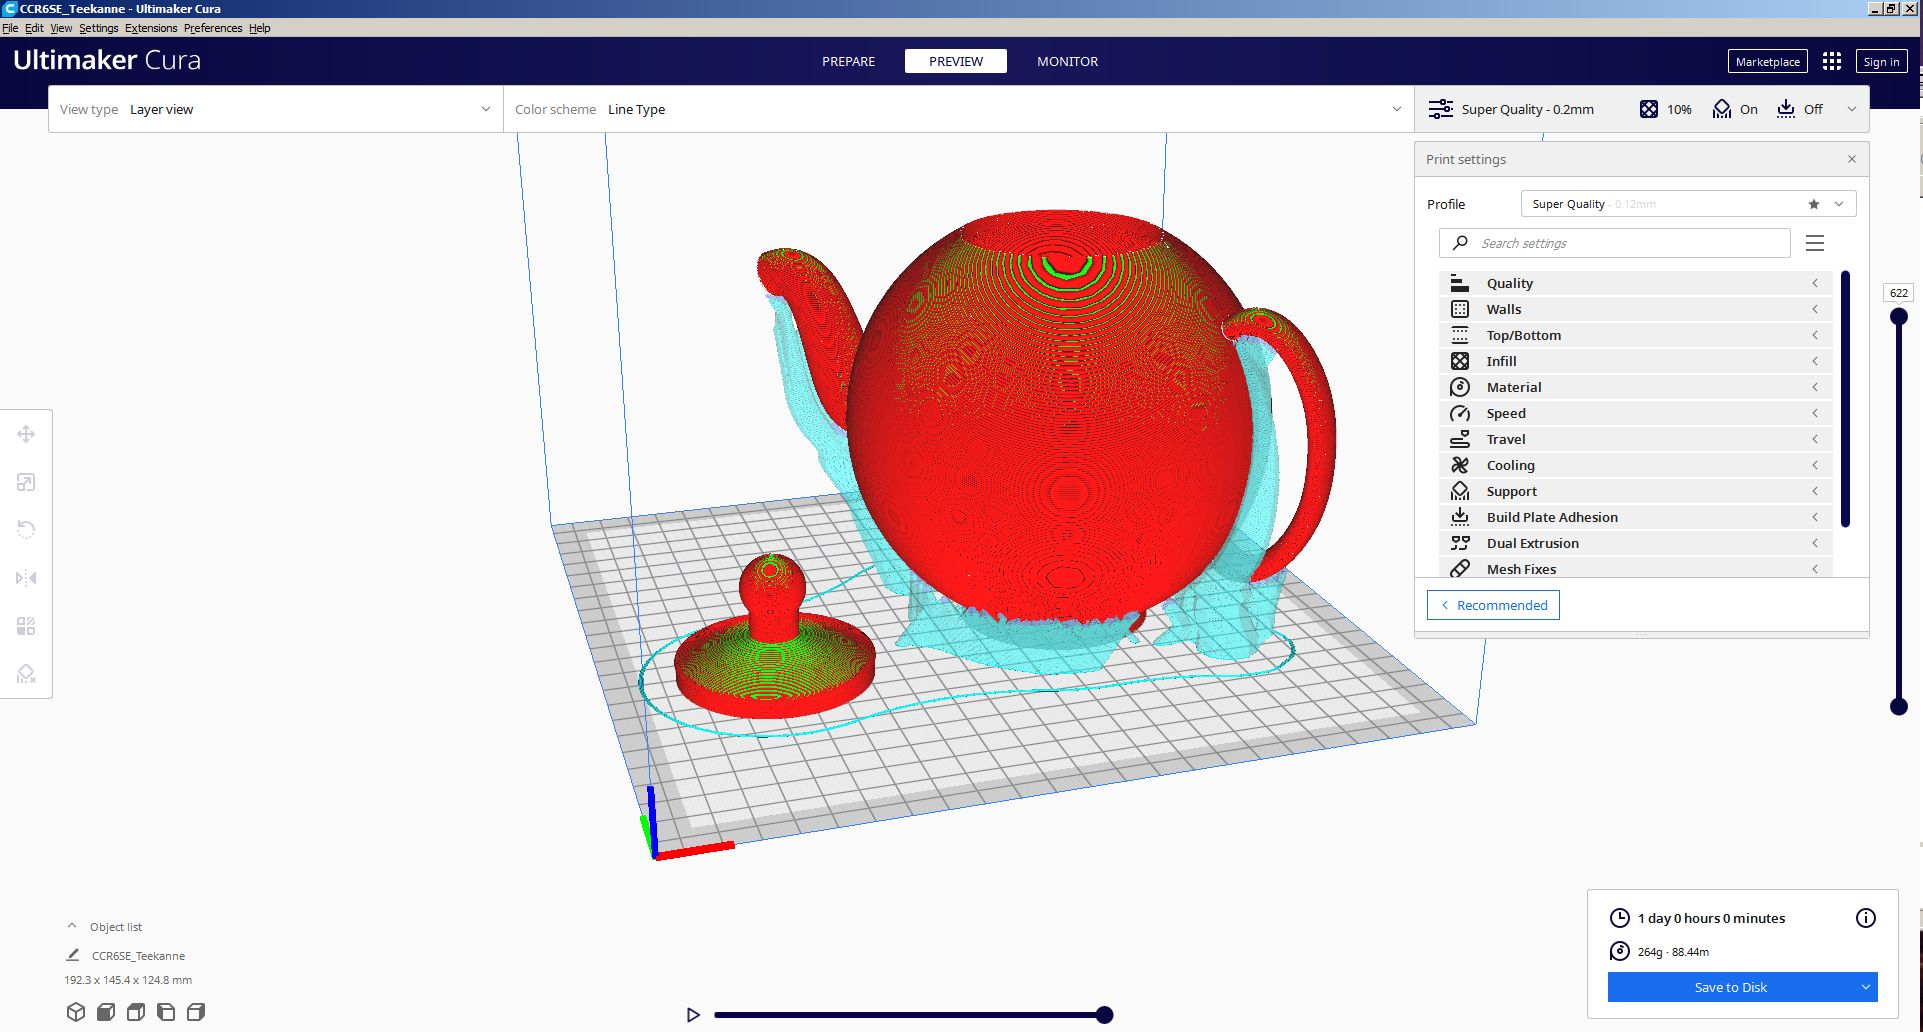This screenshot has width=1923, height=1032.
Task: Click the upper layer slider handle
Action: (x=1899, y=317)
